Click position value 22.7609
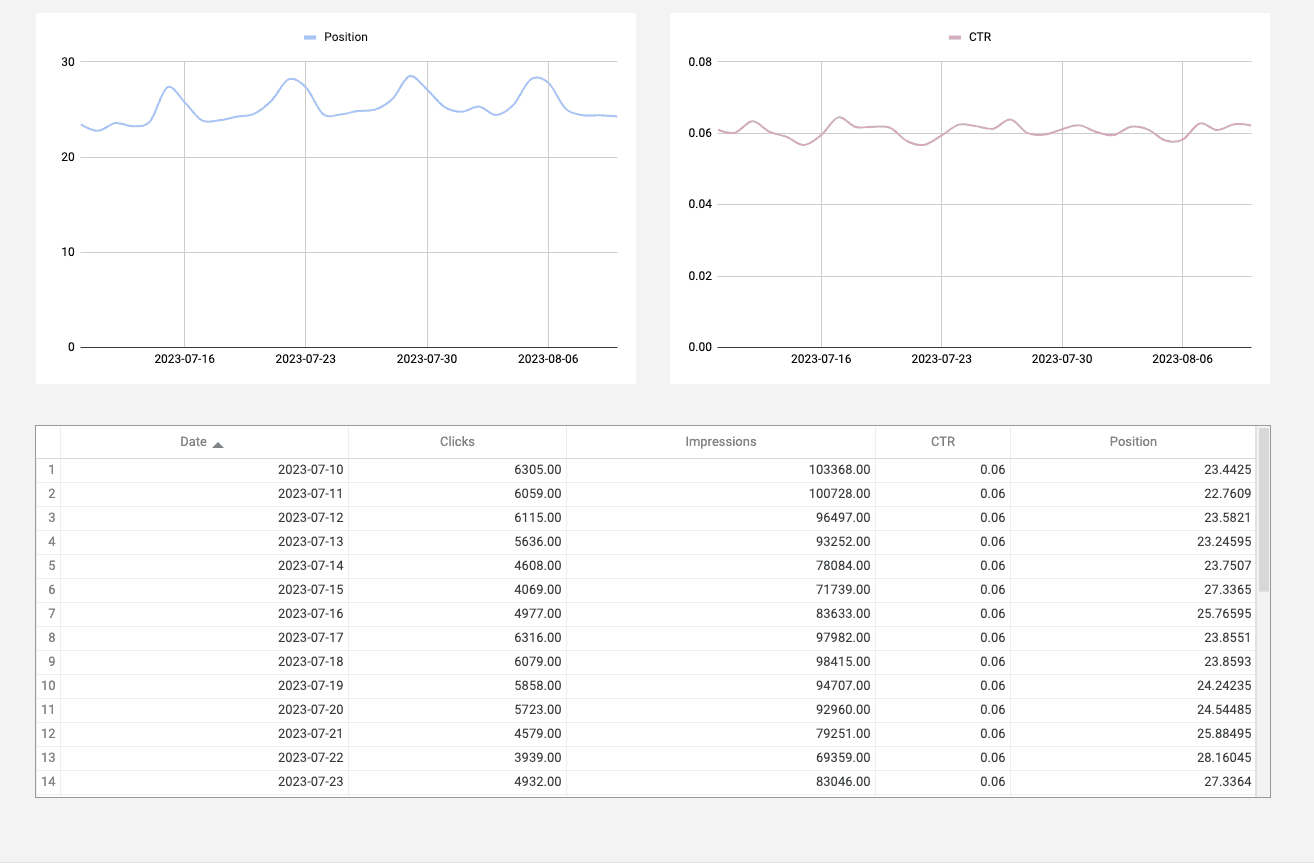The image size is (1314, 865). [x=1229, y=493]
